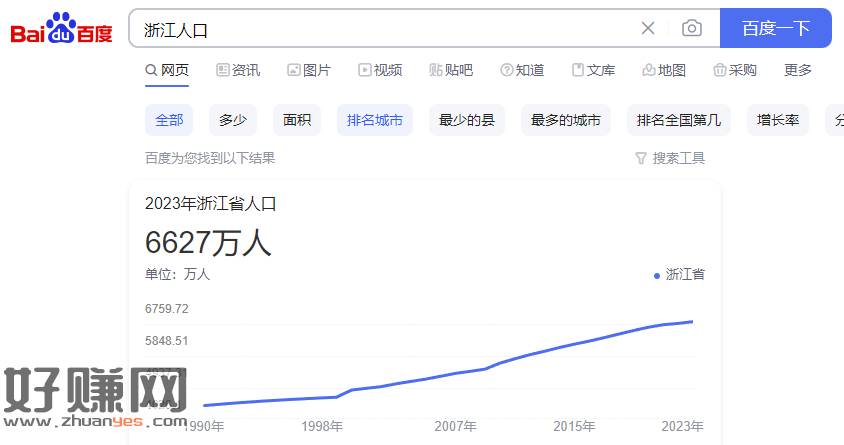The image size is (844, 445).
Task: Open 搜索工具 search filter tools
Action: 670,158
